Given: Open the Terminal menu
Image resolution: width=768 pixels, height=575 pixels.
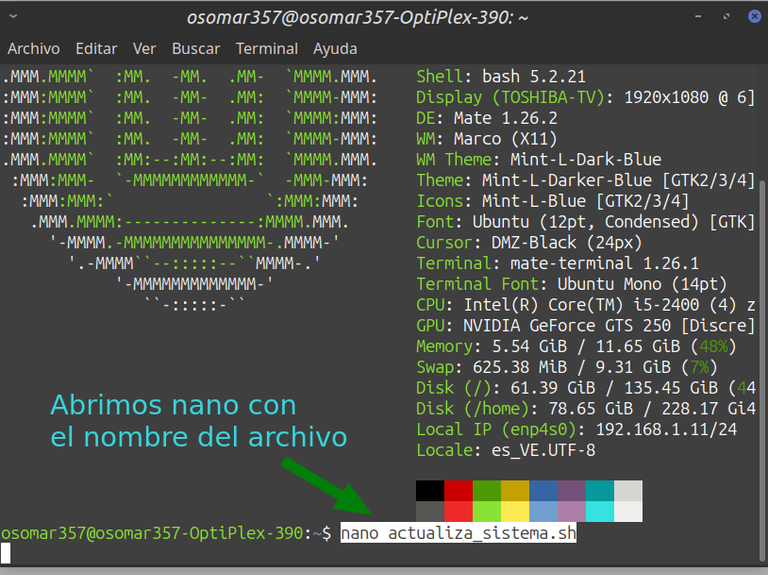Looking at the screenshot, I should pyautogui.click(x=267, y=49).
